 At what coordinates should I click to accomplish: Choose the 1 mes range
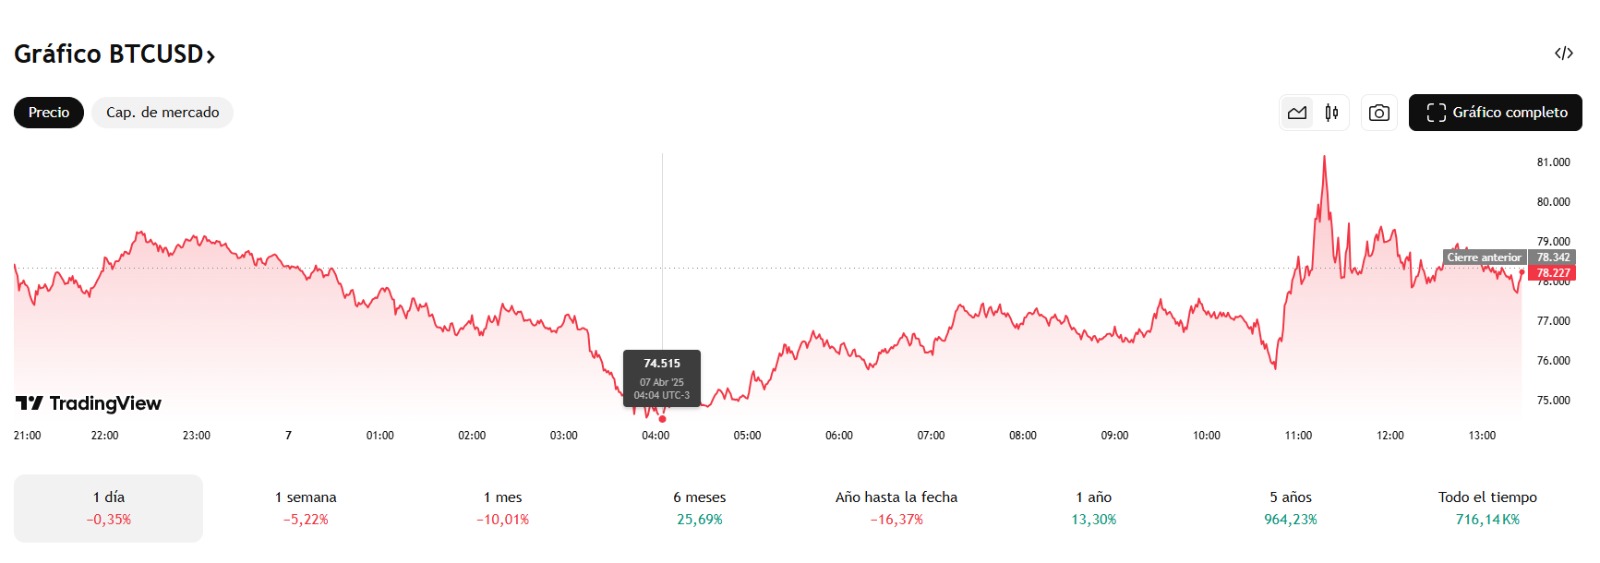503,508
